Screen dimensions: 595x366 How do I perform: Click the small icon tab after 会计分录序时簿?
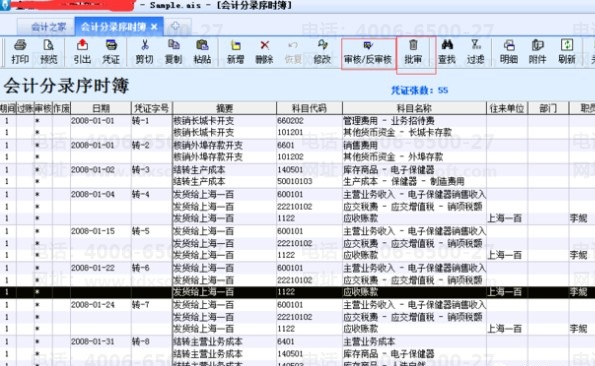(175, 26)
